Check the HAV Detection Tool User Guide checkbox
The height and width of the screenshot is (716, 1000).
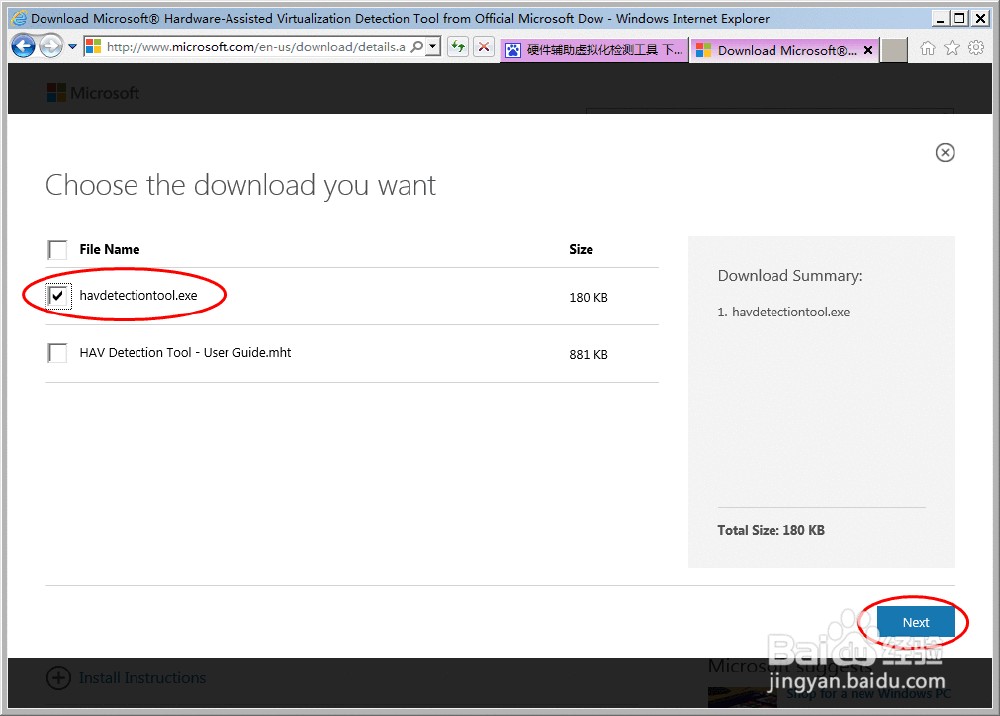click(x=57, y=353)
